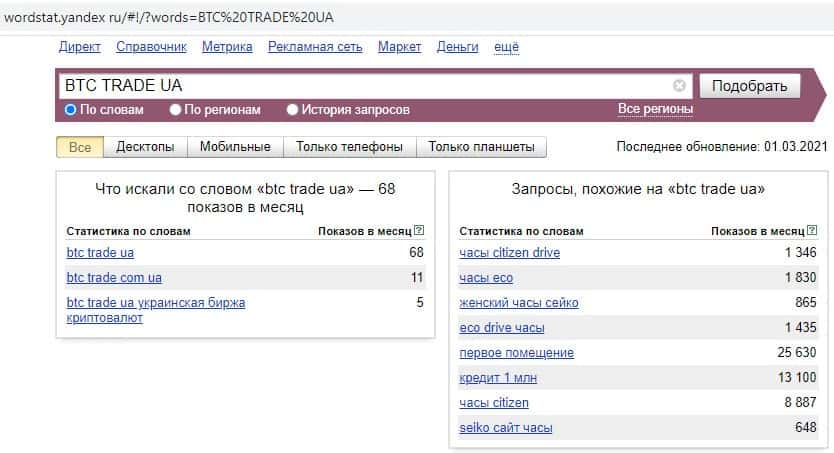Open the Директ link in top menu
The width and height of the screenshot is (834, 453).
tap(80, 47)
